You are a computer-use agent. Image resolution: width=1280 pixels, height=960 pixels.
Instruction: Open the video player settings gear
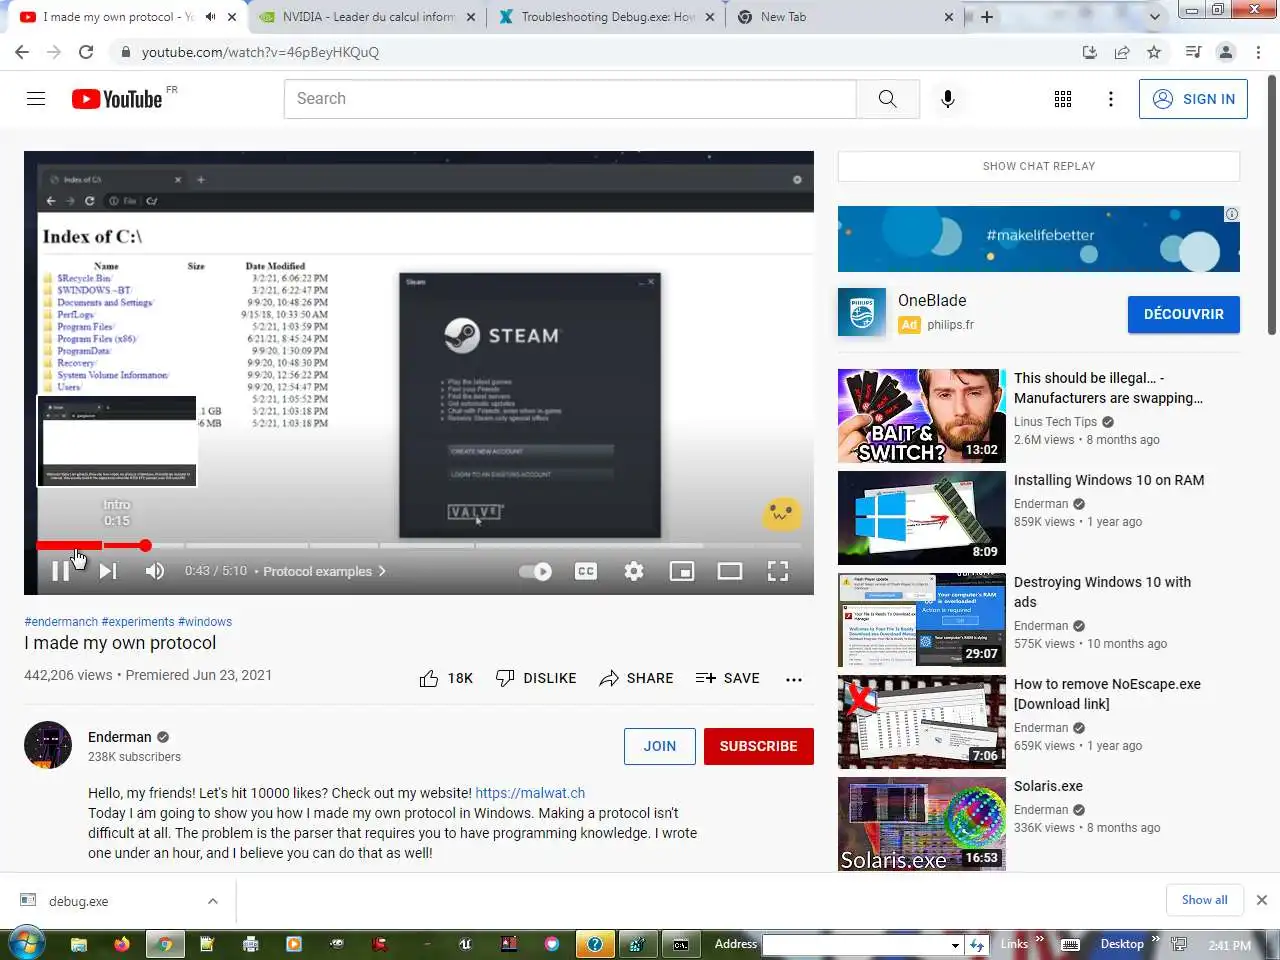pyautogui.click(x=634, y=571)
